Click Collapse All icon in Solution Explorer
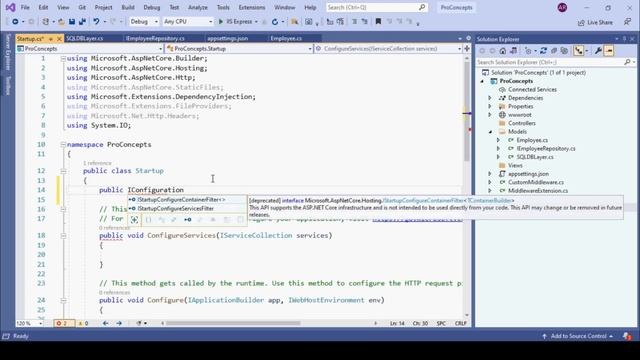This screenshot has width=640, height=360. pyautogui.click(x=554, y=51)
